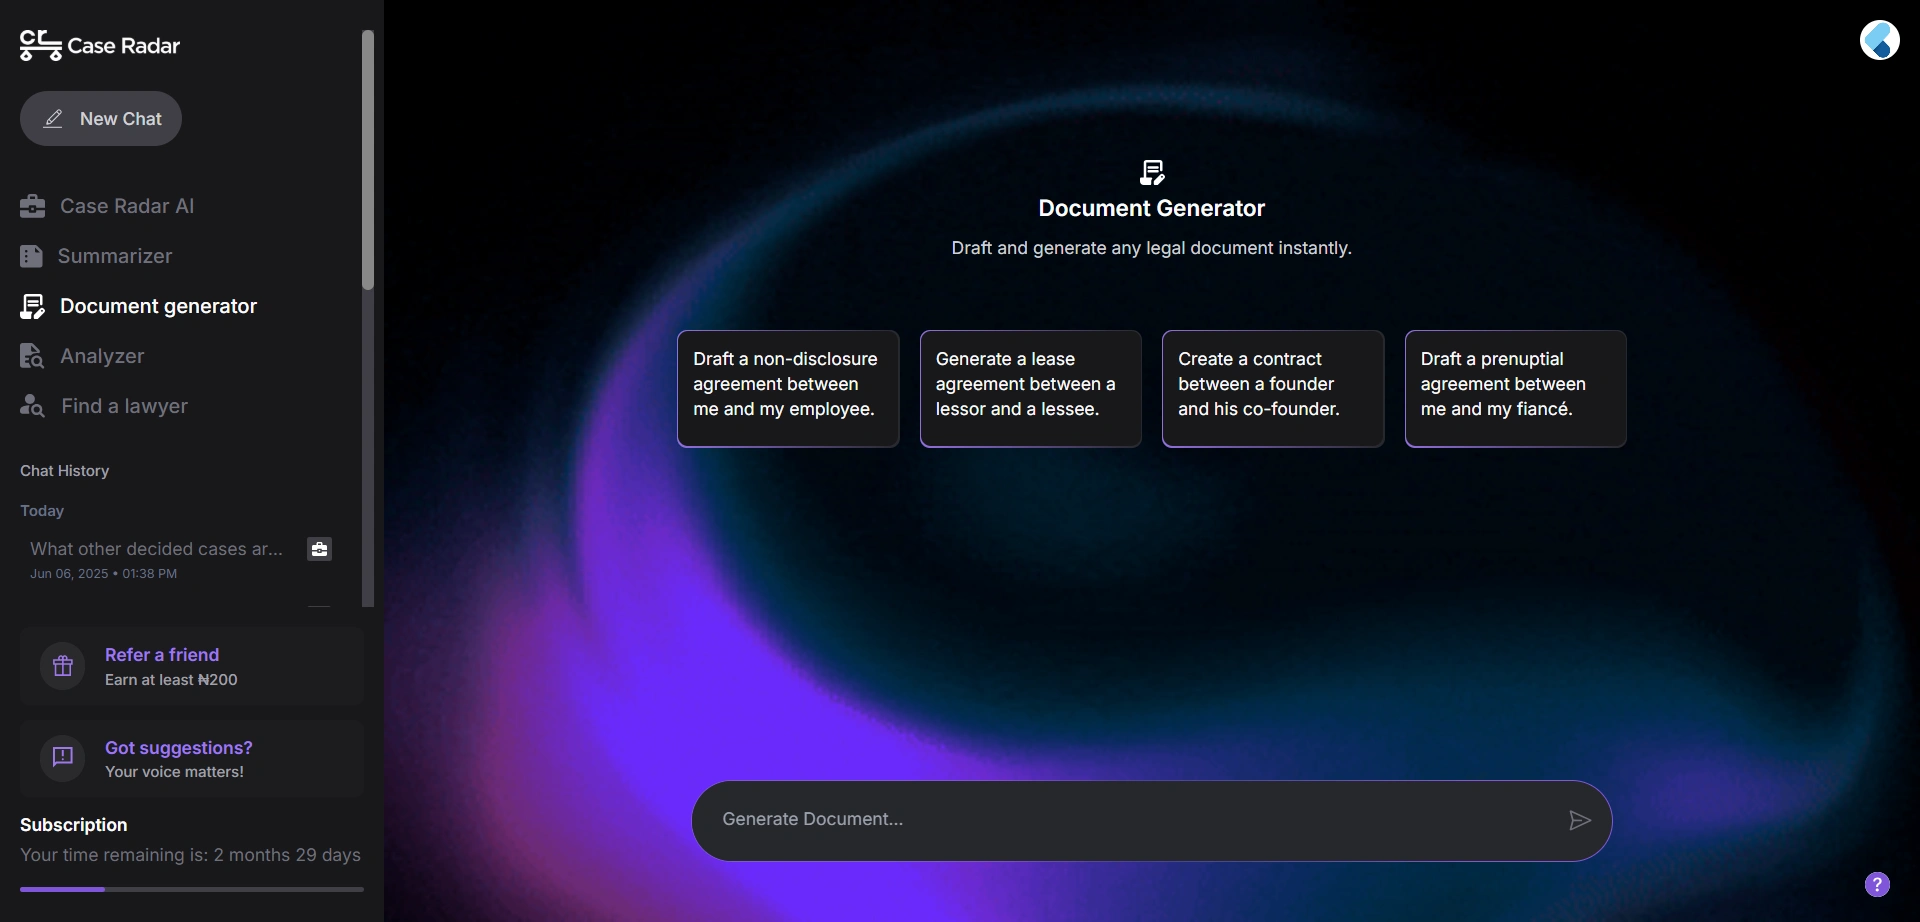
Task: Open the user profile avatar
Action: pyautogui.click(x=1880, y=40)
